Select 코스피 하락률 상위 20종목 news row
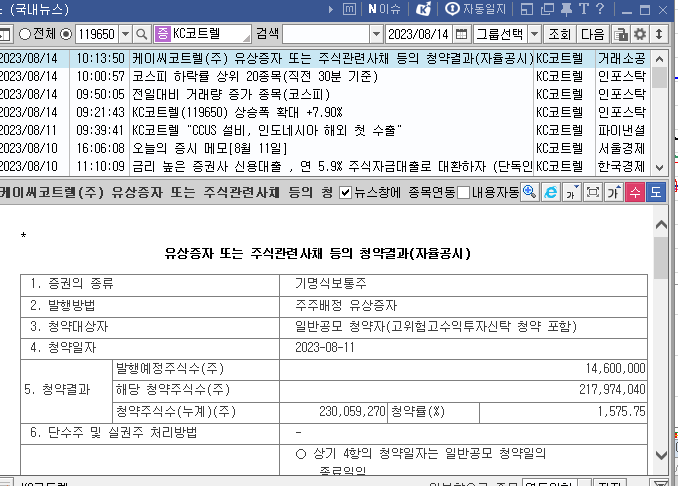This screenshot has height=486, width=678. (324, 77)
